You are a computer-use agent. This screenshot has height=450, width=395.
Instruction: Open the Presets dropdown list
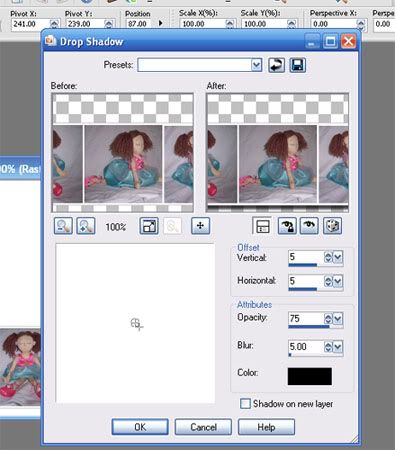[256, 65]
